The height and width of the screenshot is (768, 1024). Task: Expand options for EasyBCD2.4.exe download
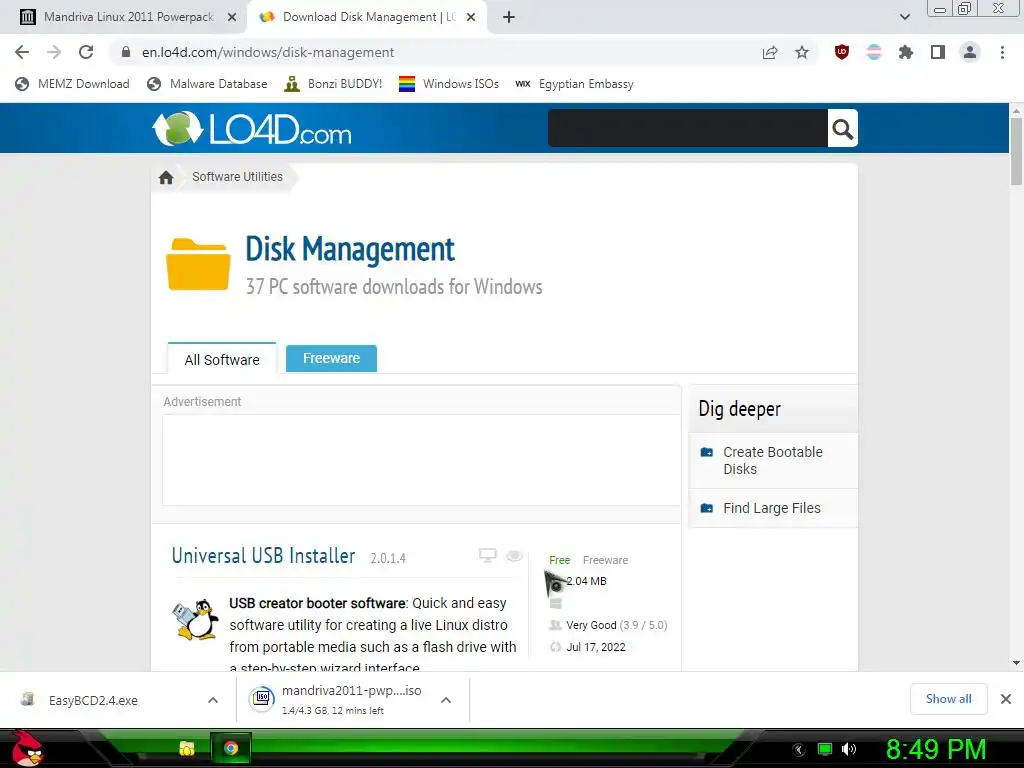click(213, 700)
